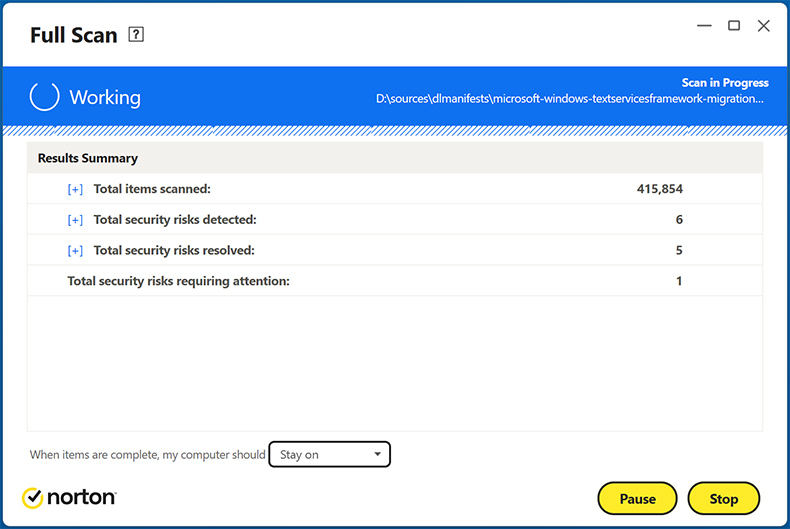Minimize the Full Scan window
Viewport: 790px width, 529px height.
coord(703,26)
